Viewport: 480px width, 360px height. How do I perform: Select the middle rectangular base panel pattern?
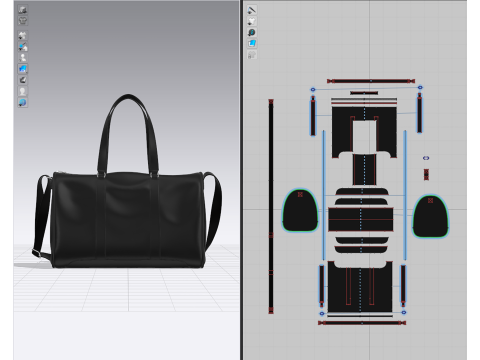361,219
